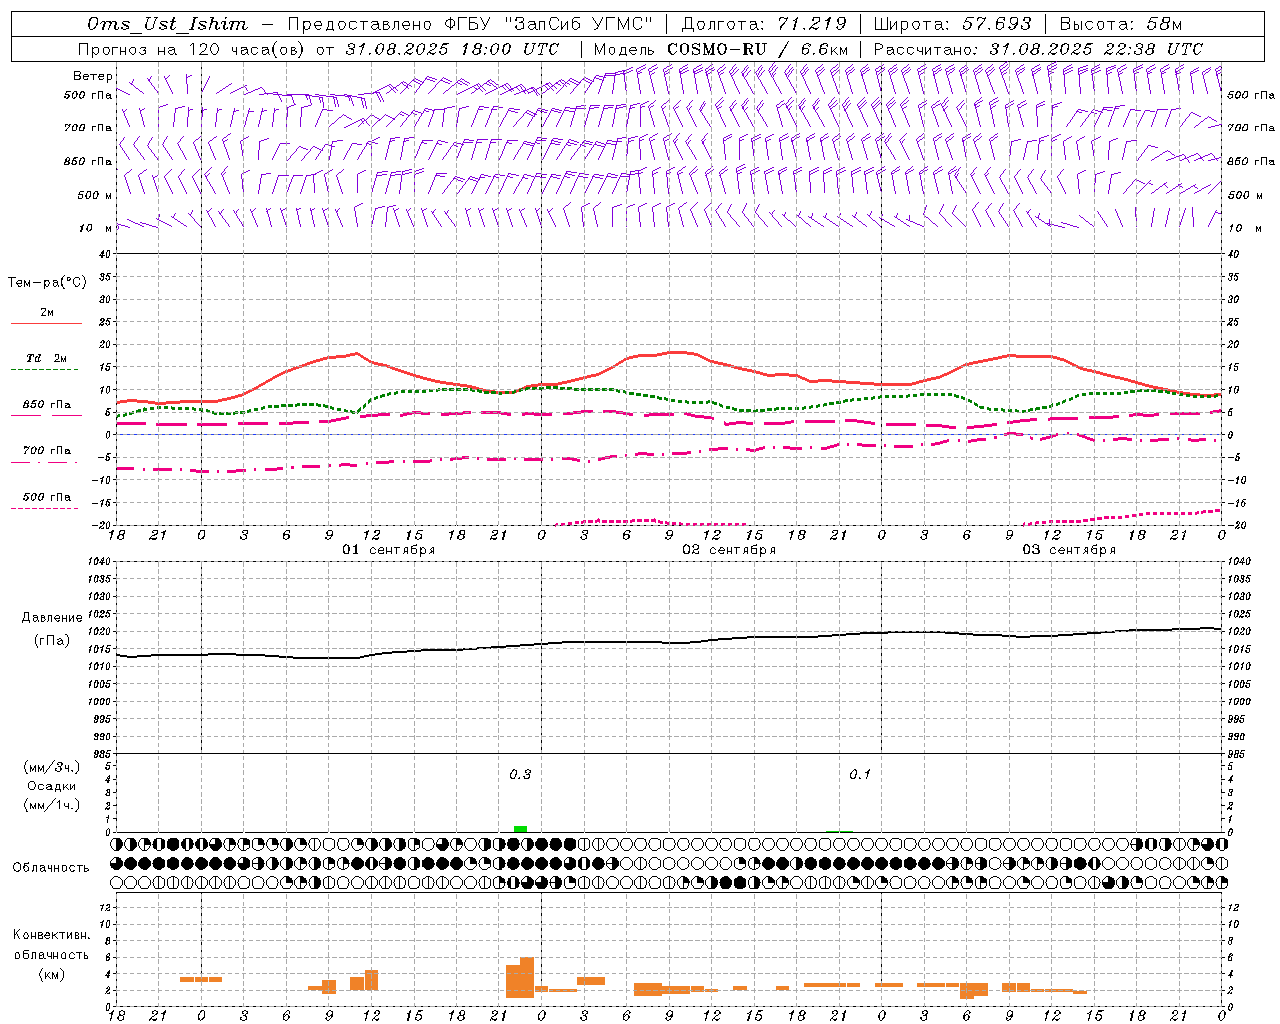The image size is (1280, 1024).
Task: Click the elevation text Высота: 58м
Action: [1120, 24]
